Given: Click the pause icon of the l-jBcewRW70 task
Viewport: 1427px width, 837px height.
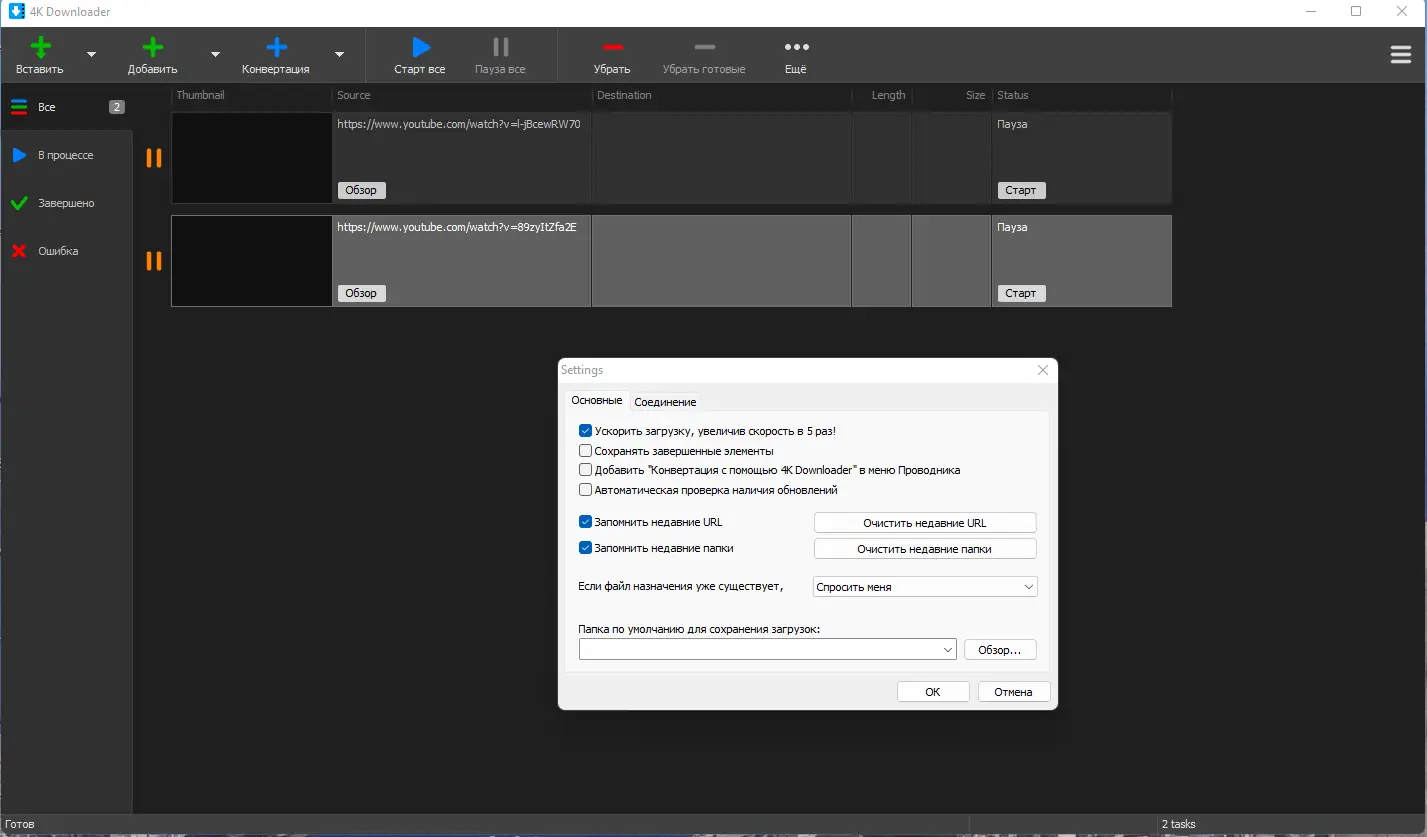Looking at the screenshot, I should (154, 158).
